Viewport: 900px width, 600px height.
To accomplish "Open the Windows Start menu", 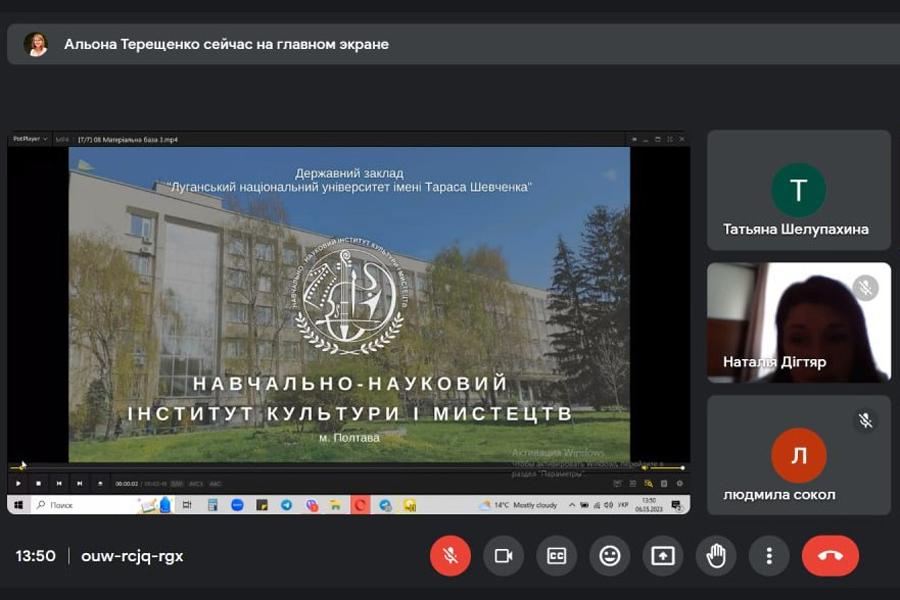I will 18,505.
